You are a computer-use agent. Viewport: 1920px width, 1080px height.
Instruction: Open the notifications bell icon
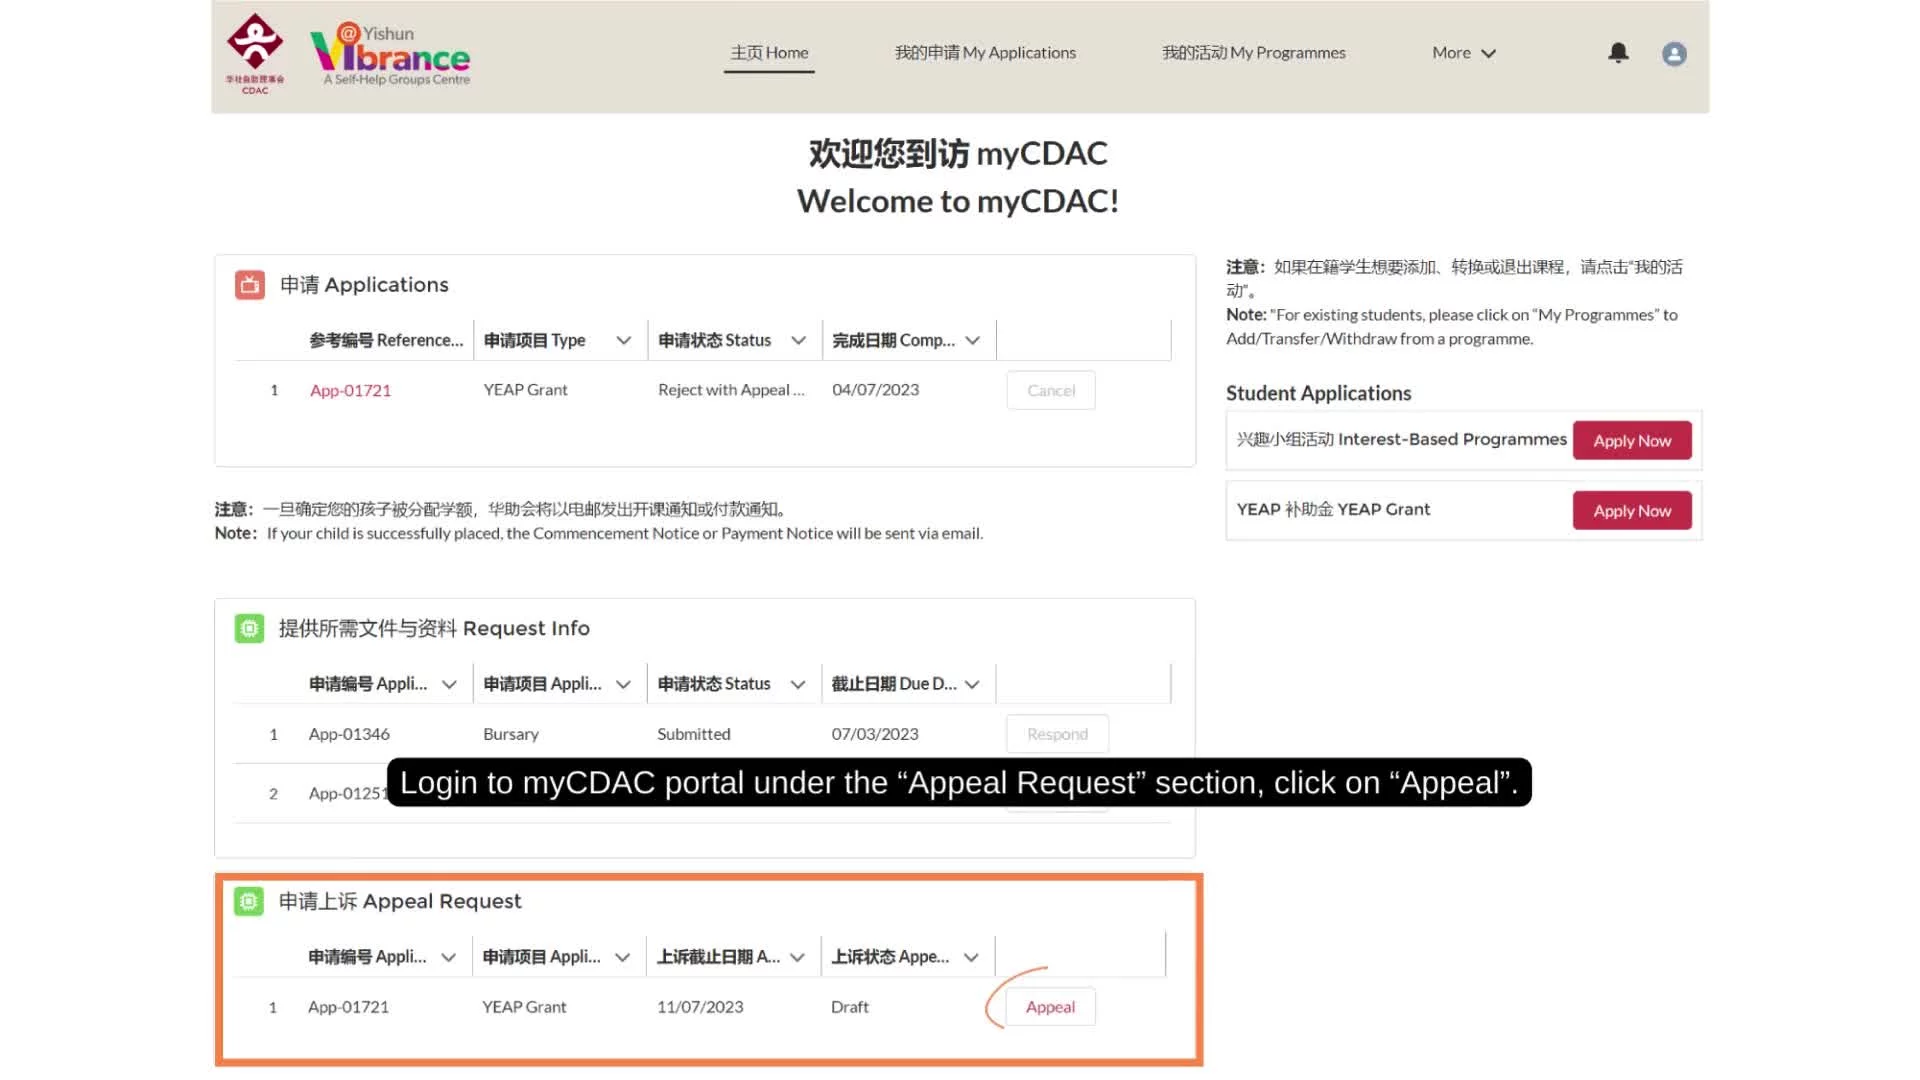[x=1618, y=53]
